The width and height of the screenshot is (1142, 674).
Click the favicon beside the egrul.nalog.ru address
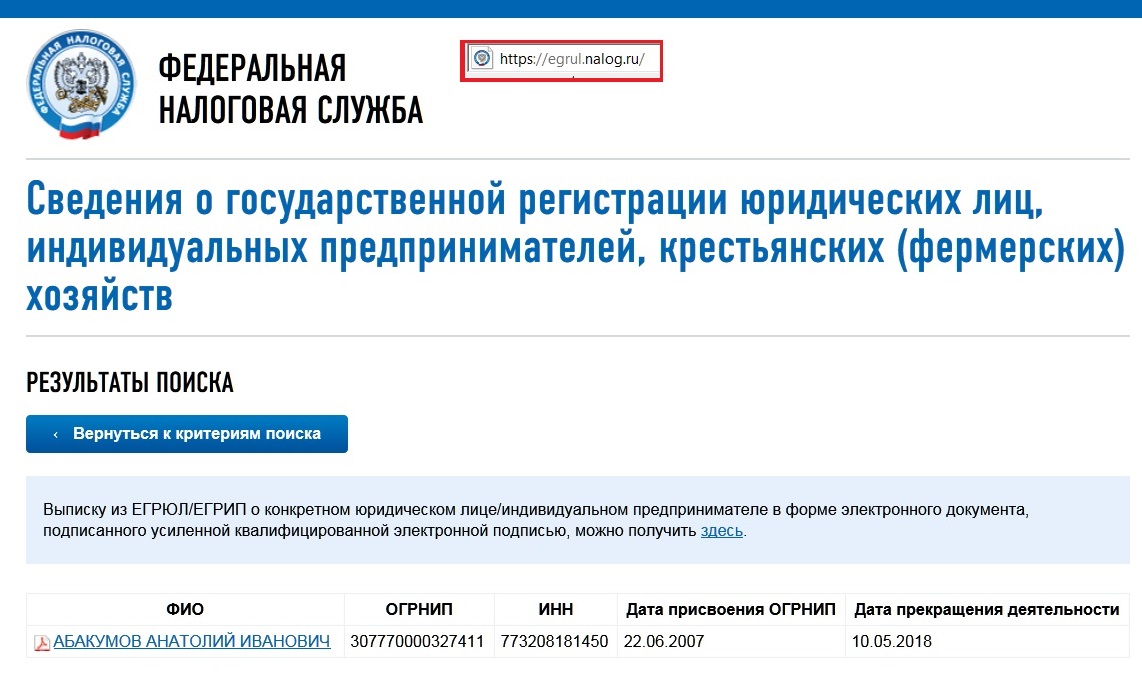tap(481, 59)
